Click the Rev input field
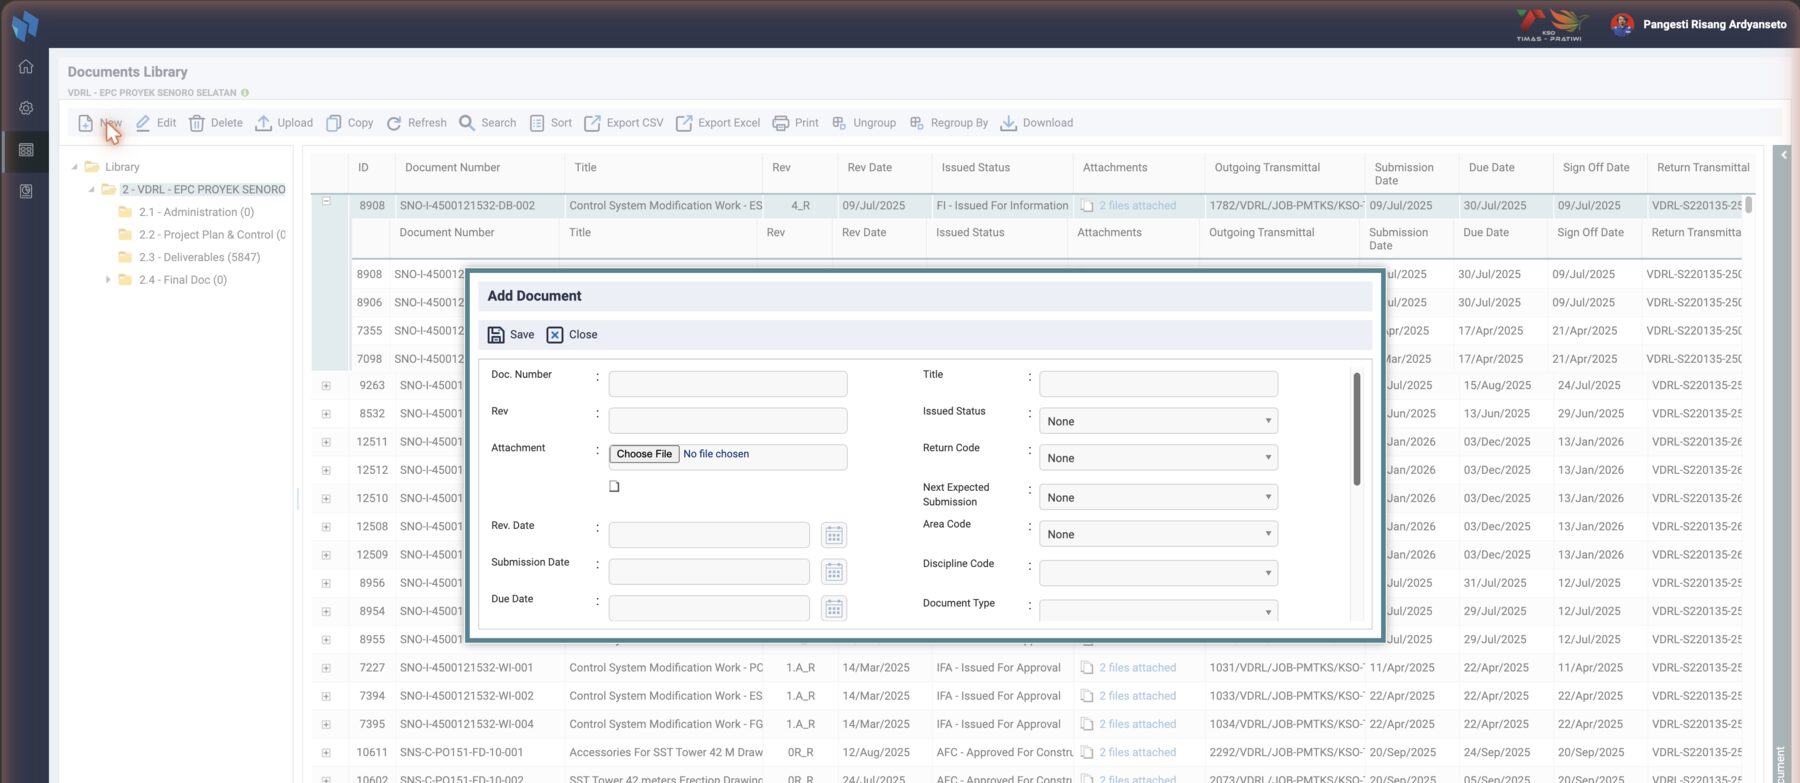Screen dimensions: 1800x783 (728, 420)
